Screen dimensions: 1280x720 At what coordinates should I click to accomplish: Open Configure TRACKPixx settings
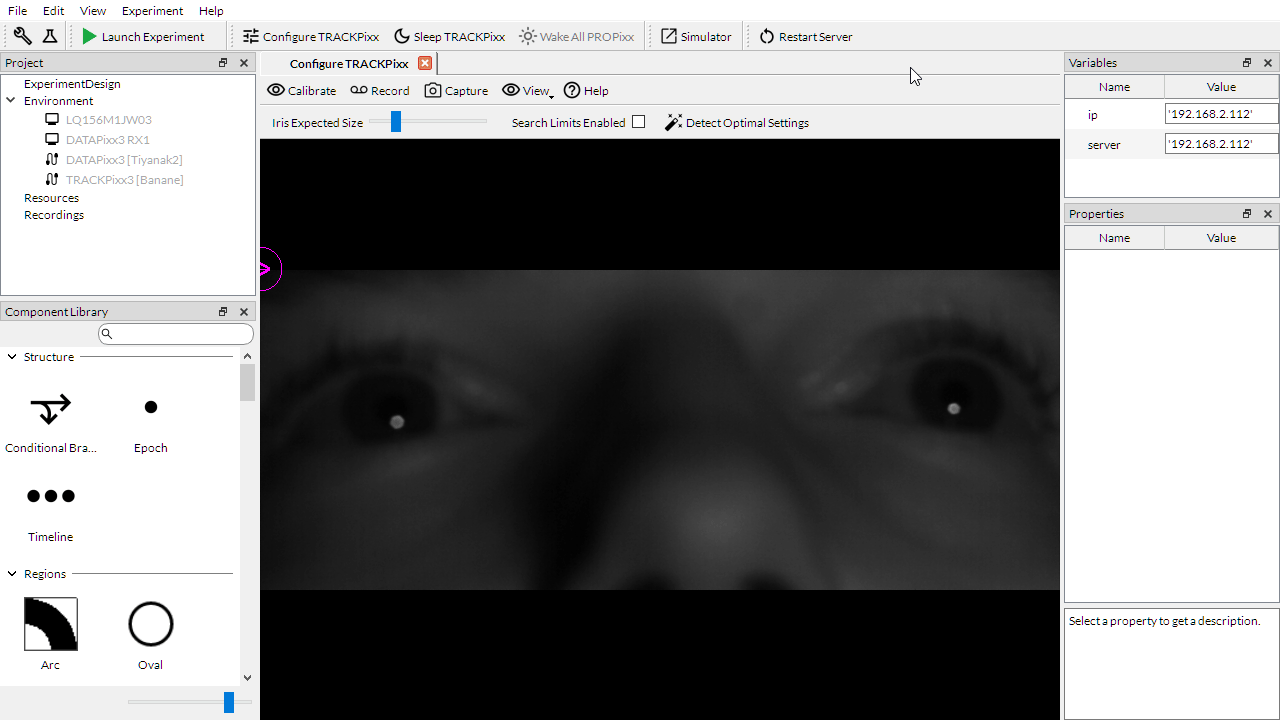pyautogui.click(x=310, y=36)
